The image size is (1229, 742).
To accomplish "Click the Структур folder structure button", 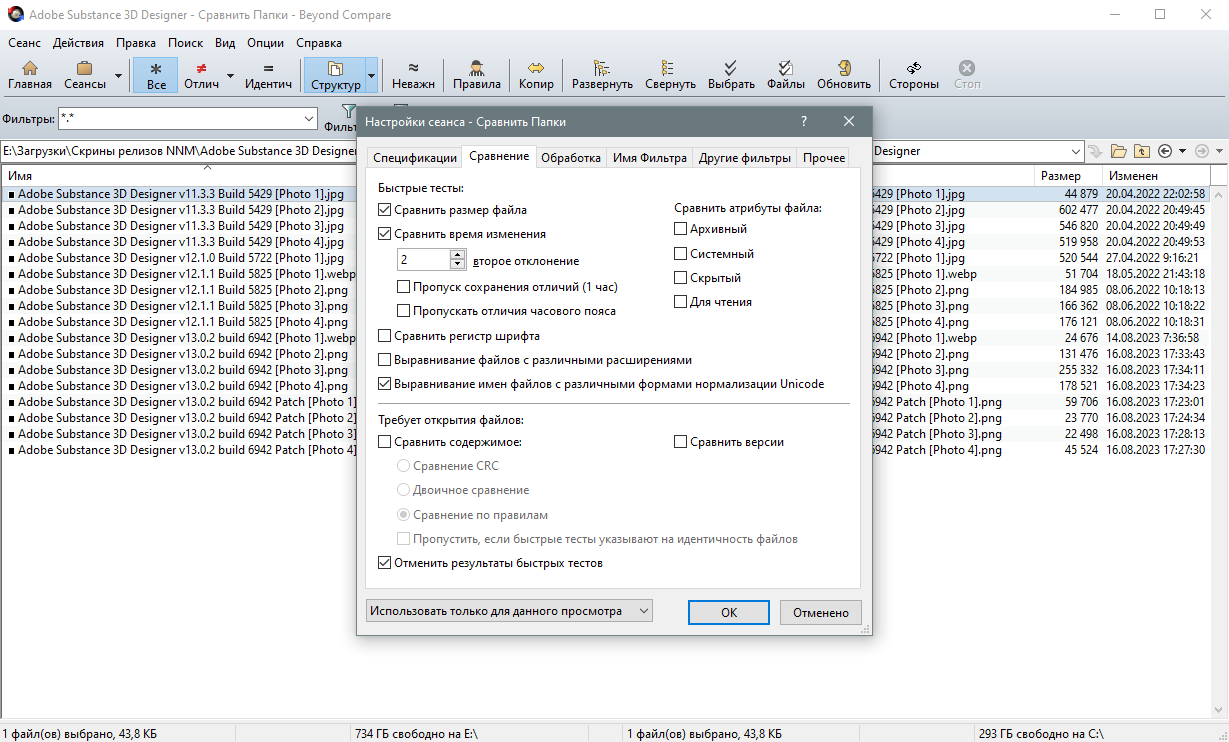I will click(335, 75).
